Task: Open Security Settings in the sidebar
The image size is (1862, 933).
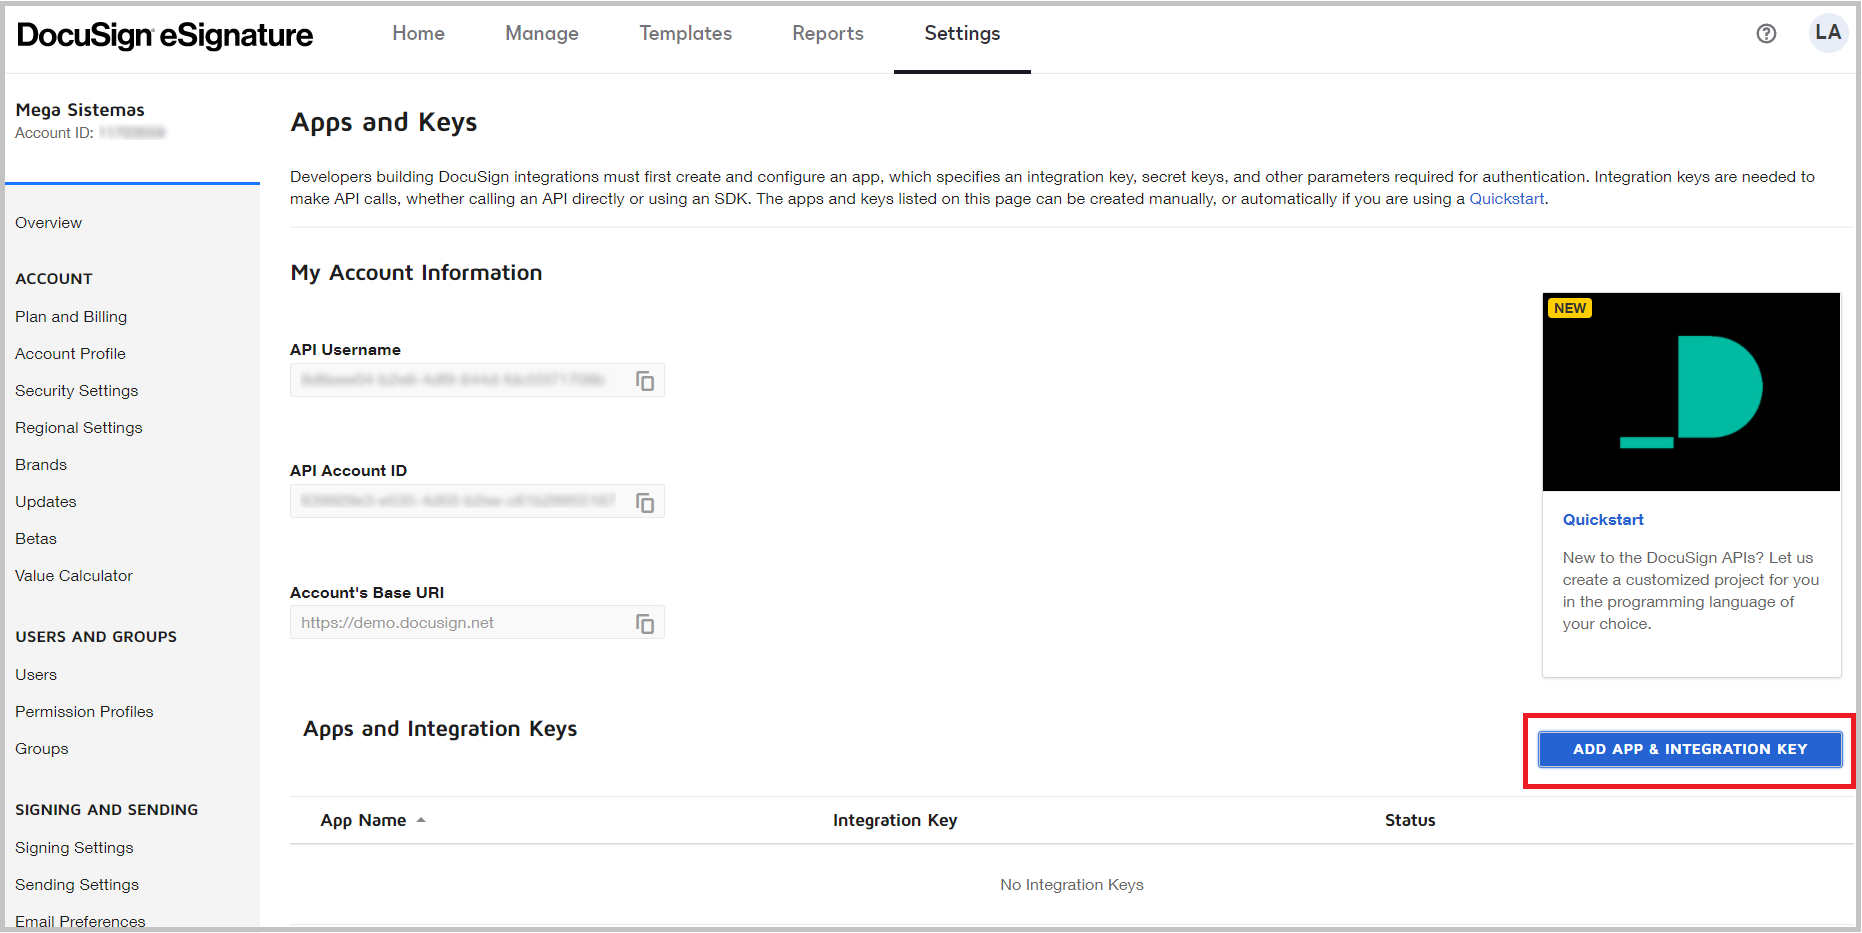Action: pos(77,391)
